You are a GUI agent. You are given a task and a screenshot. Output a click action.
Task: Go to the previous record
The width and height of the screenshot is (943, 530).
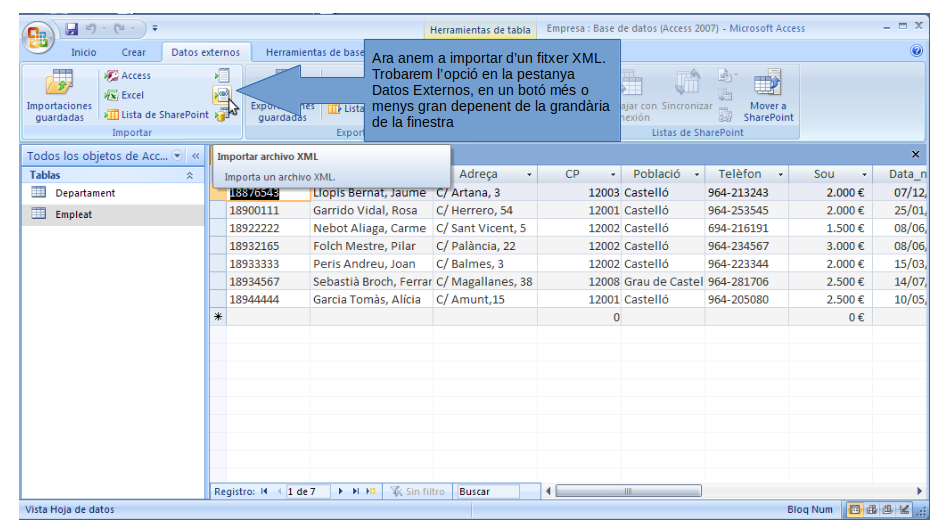pyautogui.click(x=279, y=491)
